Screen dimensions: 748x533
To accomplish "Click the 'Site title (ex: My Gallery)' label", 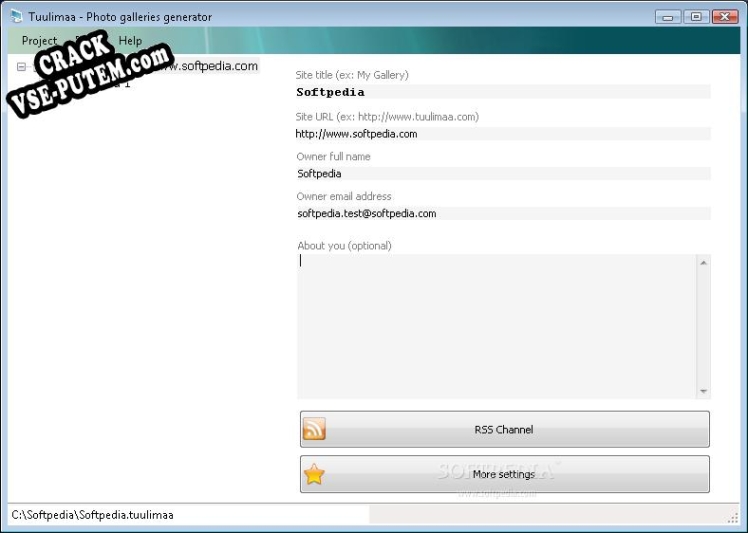I will [352, 75].
